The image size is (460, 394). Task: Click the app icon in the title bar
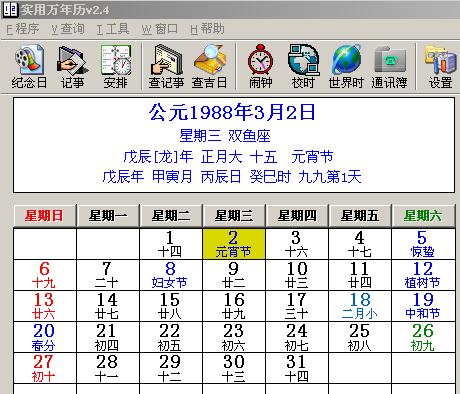coord(10,10)
